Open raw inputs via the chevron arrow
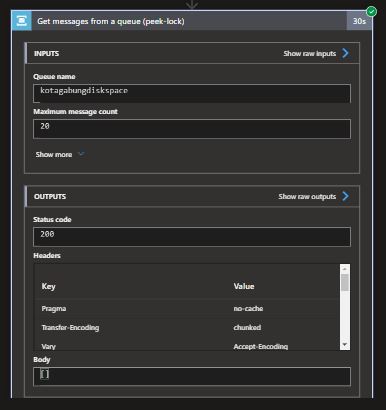The width and height of the screenshot is (386, 410). [345, 53]
